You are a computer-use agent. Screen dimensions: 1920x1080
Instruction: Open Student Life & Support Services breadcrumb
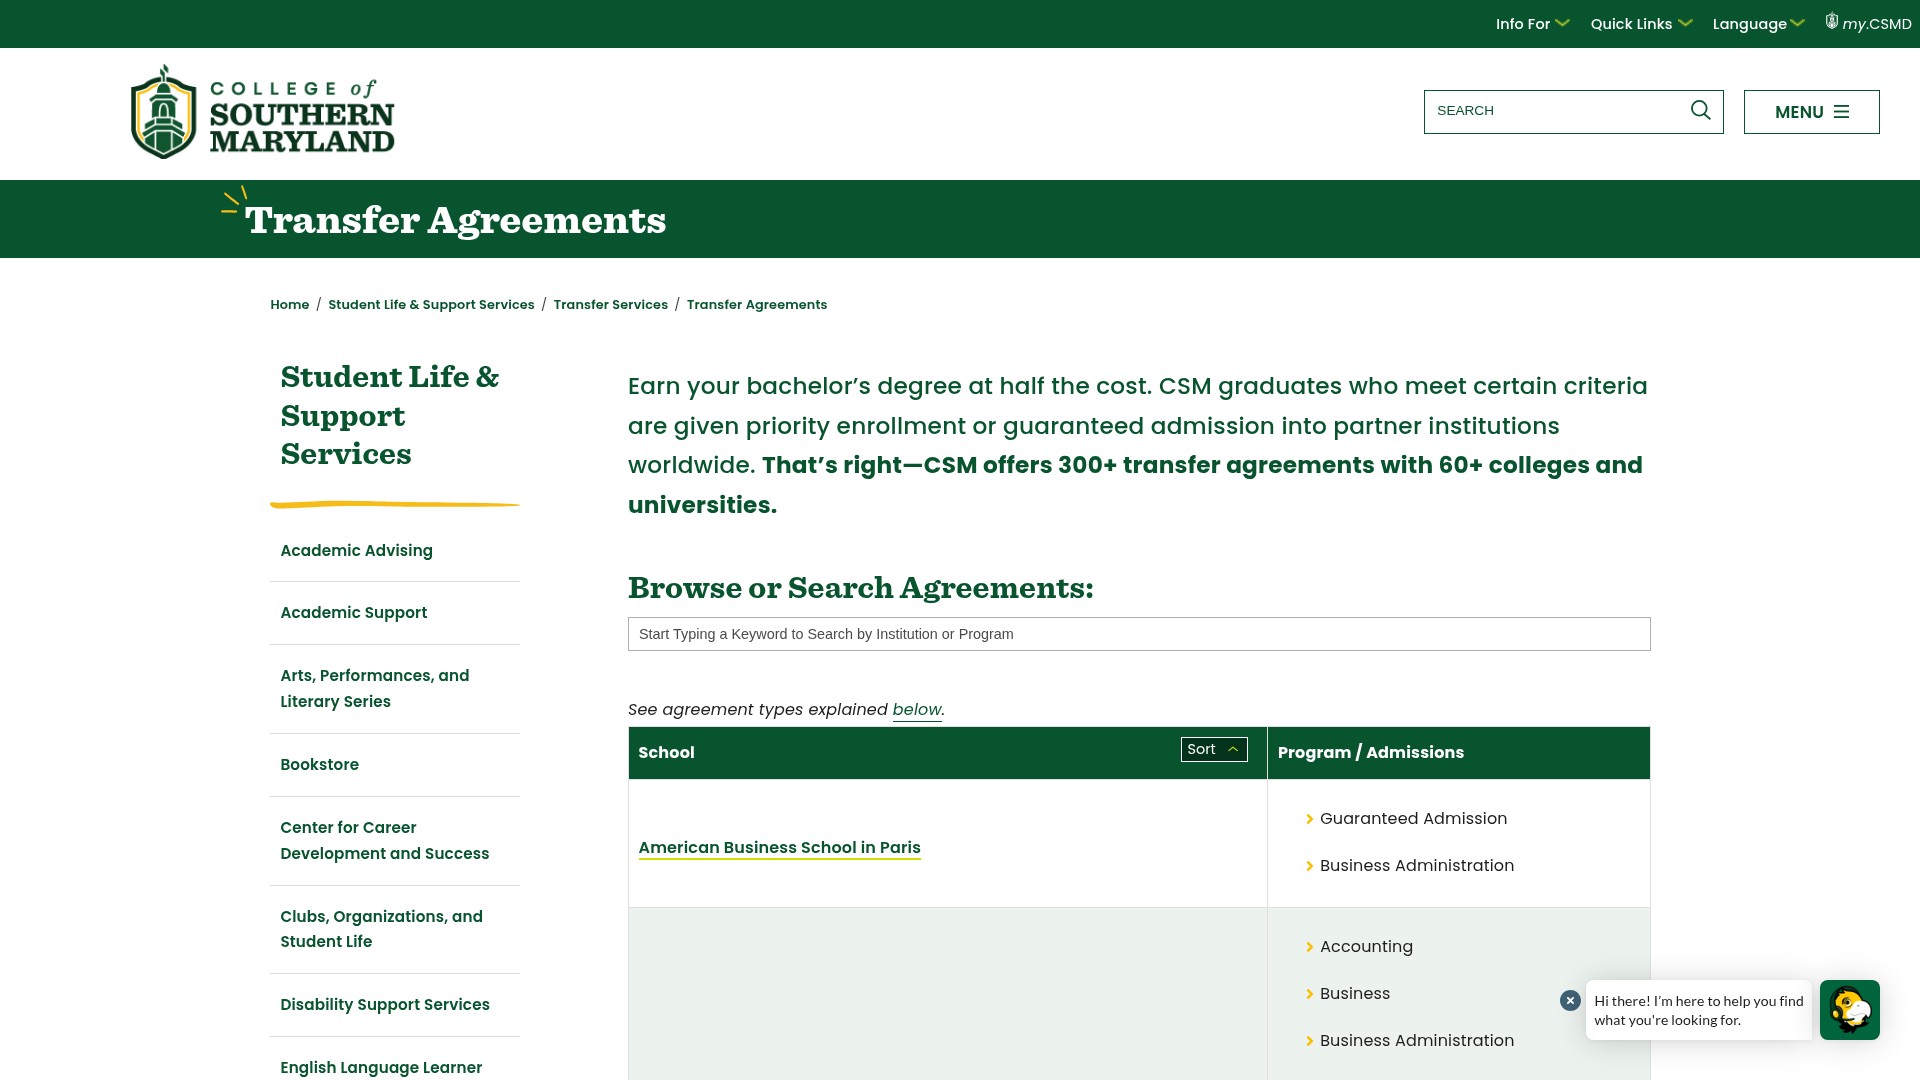click(431, 304)
